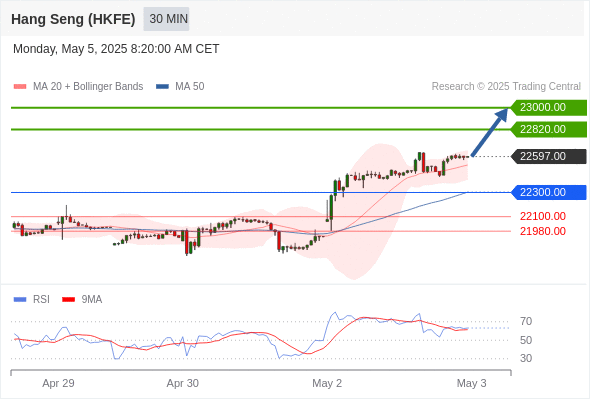Click the blue RSI legend swatch
Screen dimensions: 590x400
click(x=20, y=300)
